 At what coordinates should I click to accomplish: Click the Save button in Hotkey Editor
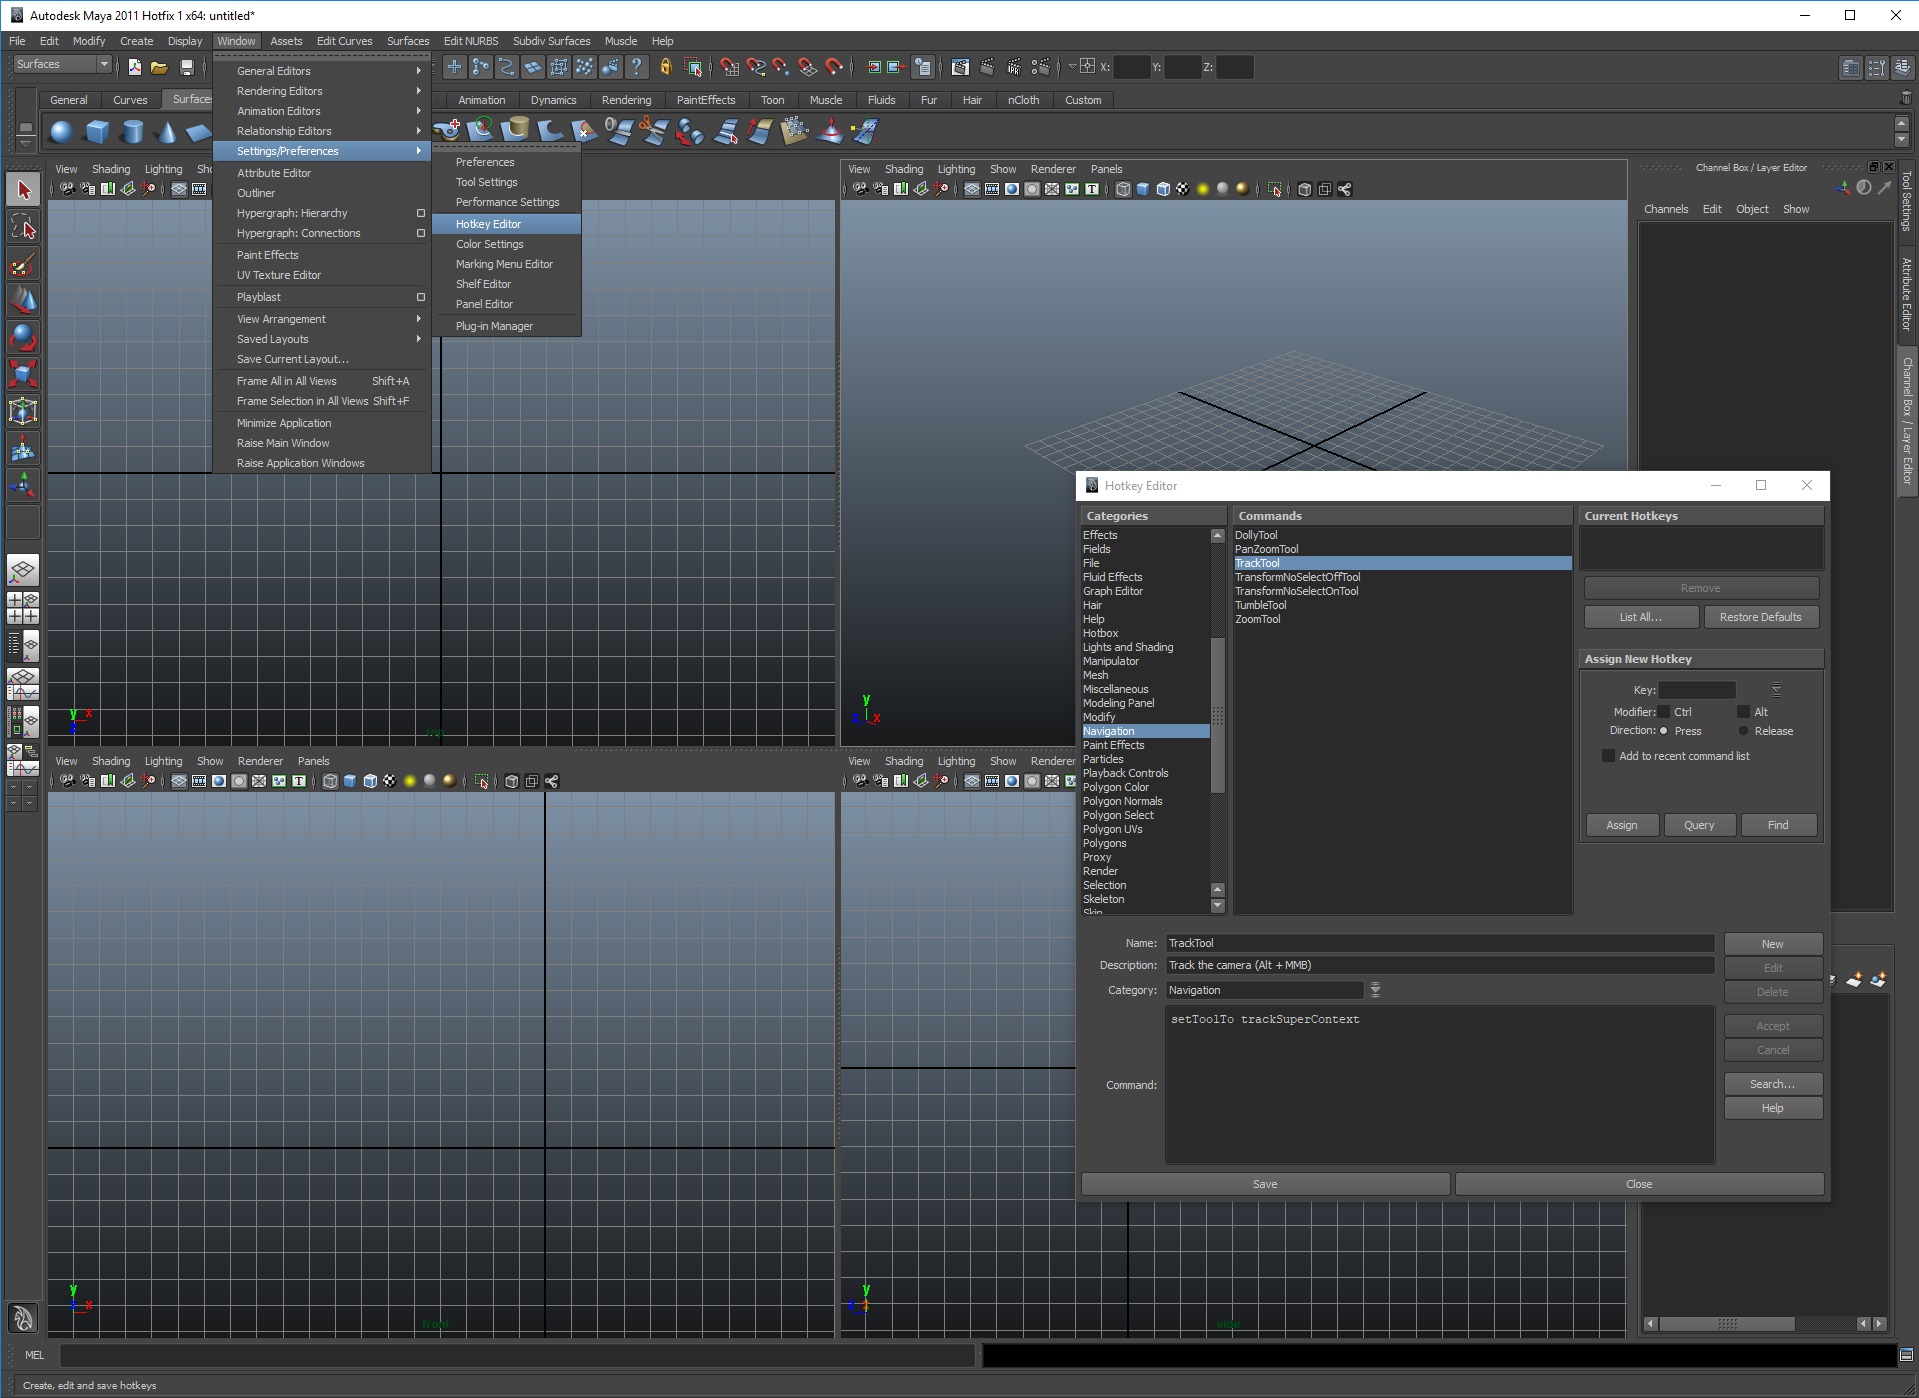1265,1184
